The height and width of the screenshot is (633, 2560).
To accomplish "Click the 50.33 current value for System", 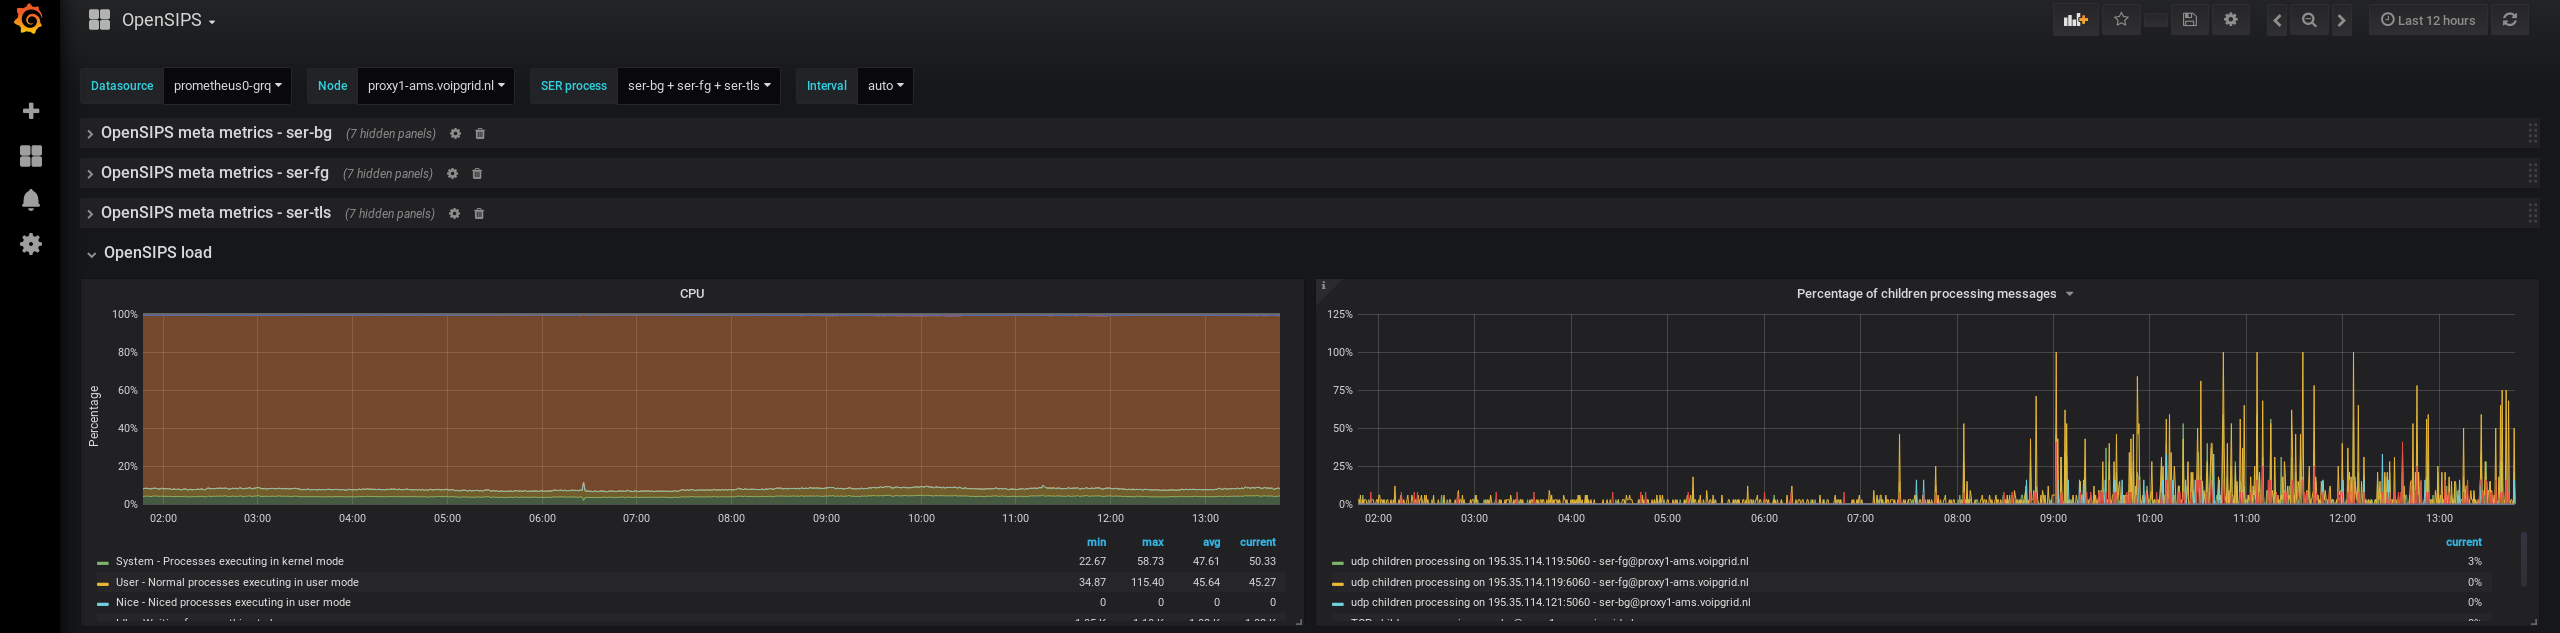I will 1262,562.
